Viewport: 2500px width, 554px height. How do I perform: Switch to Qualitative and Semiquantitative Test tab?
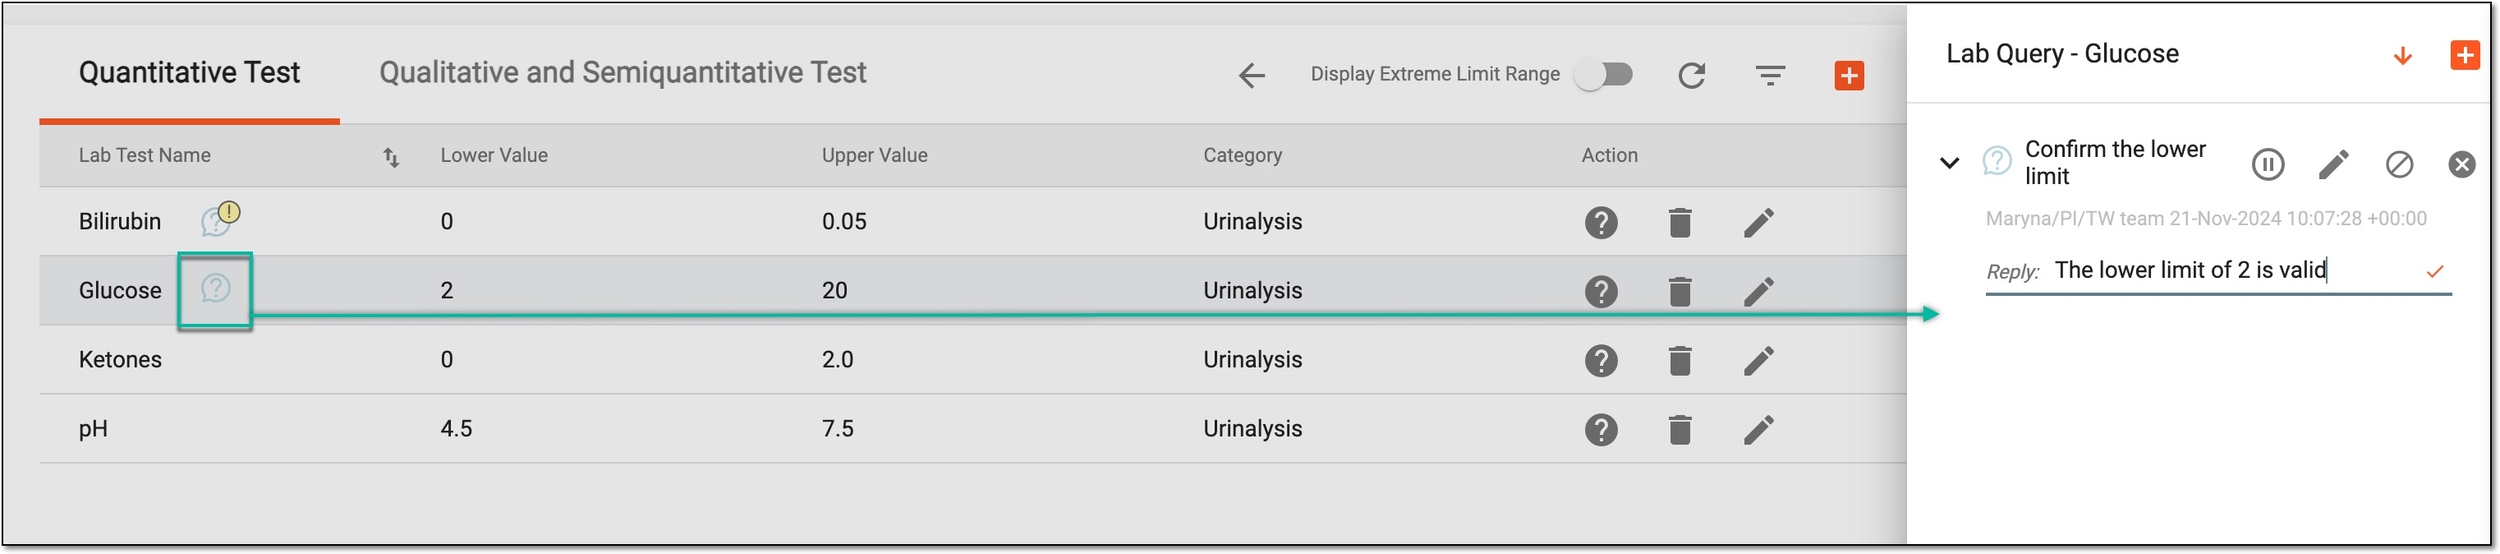point(622,73)
